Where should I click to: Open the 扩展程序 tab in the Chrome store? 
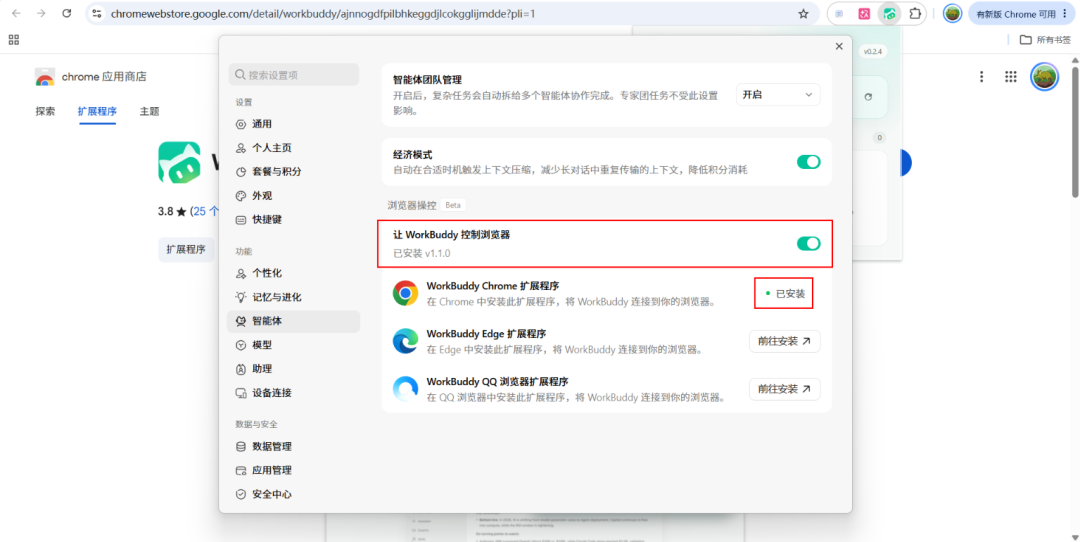pyautogui.click(x=97, y=111)
